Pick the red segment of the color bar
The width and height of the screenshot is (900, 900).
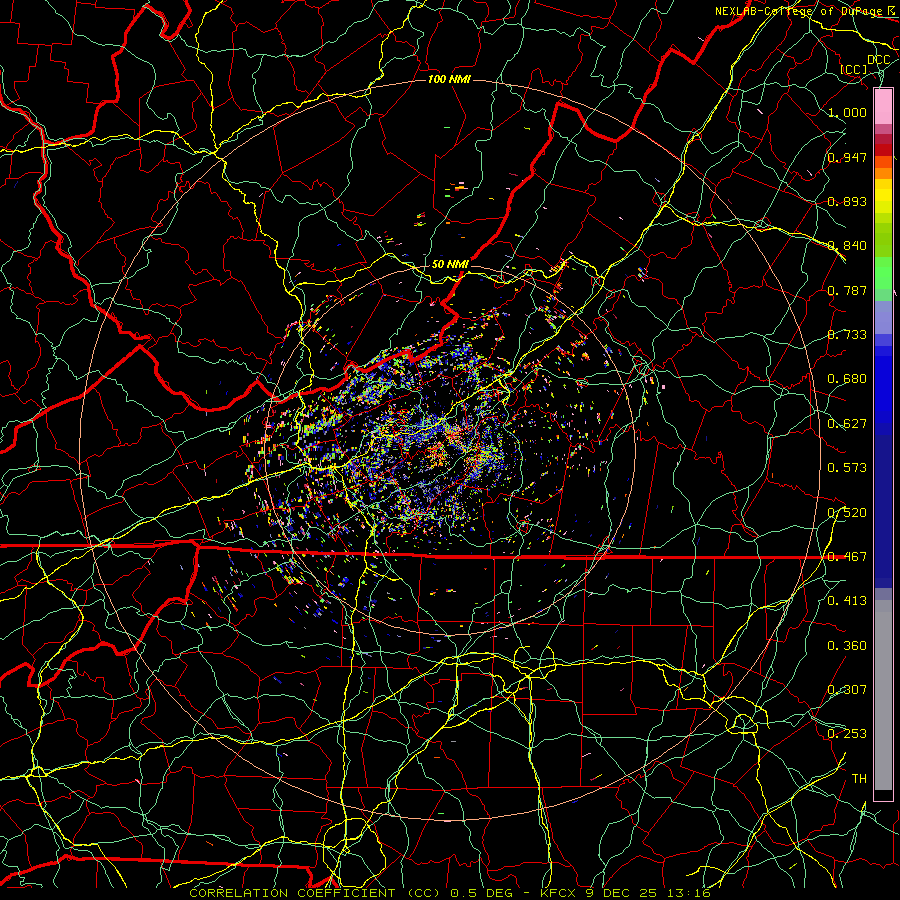click(x=883, y=149)
